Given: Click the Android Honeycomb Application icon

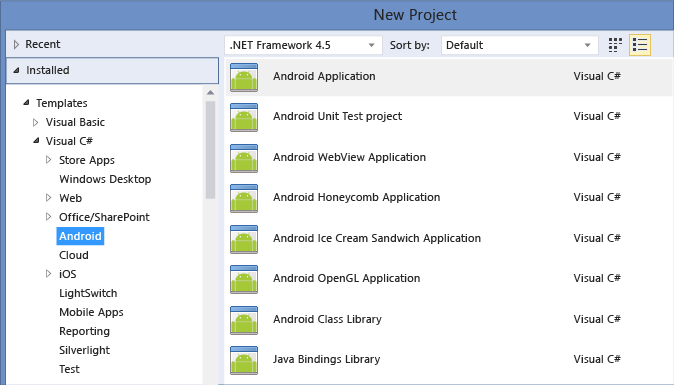Looking at the screenshot, I should click(x=244, y=198).
